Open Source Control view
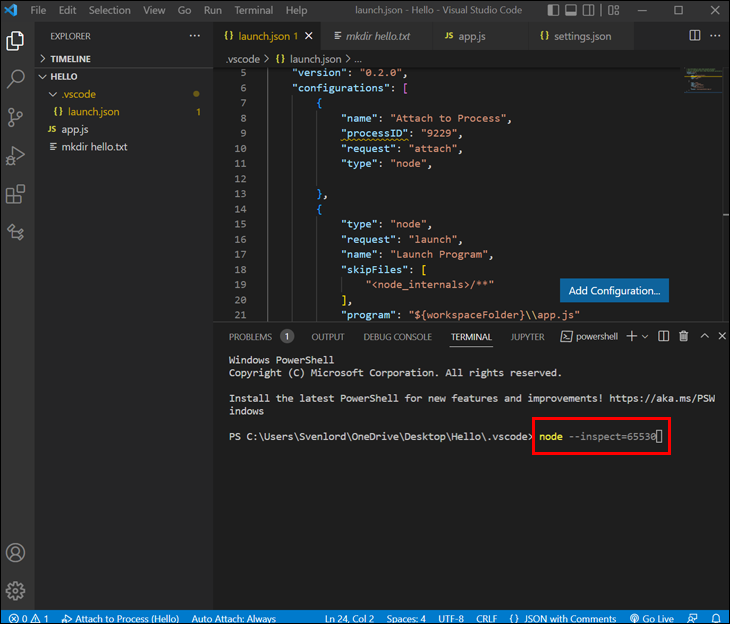The width and height of the screenshot is (730, 624). (x=16, y=117)
